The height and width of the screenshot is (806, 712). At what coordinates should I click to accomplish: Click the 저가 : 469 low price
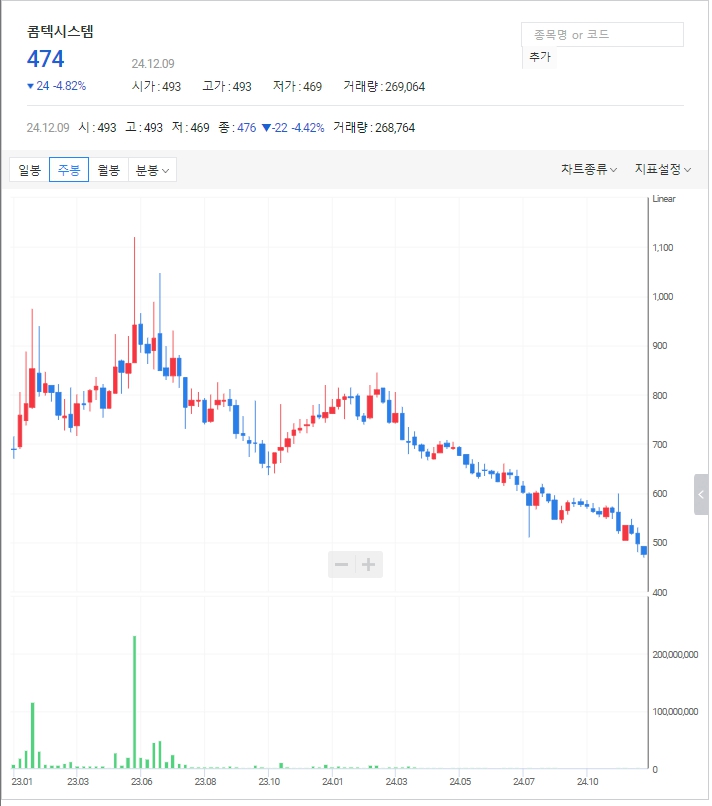pyautogui.click(x=297, y=86)
